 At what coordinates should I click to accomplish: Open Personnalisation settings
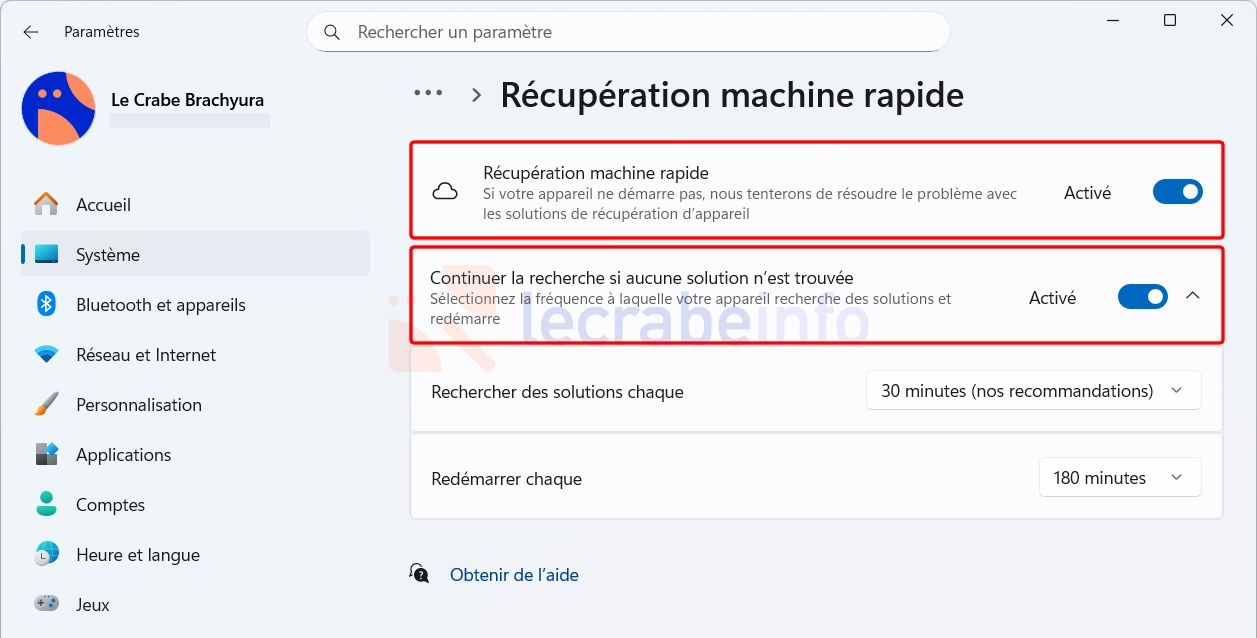point(195,404)
